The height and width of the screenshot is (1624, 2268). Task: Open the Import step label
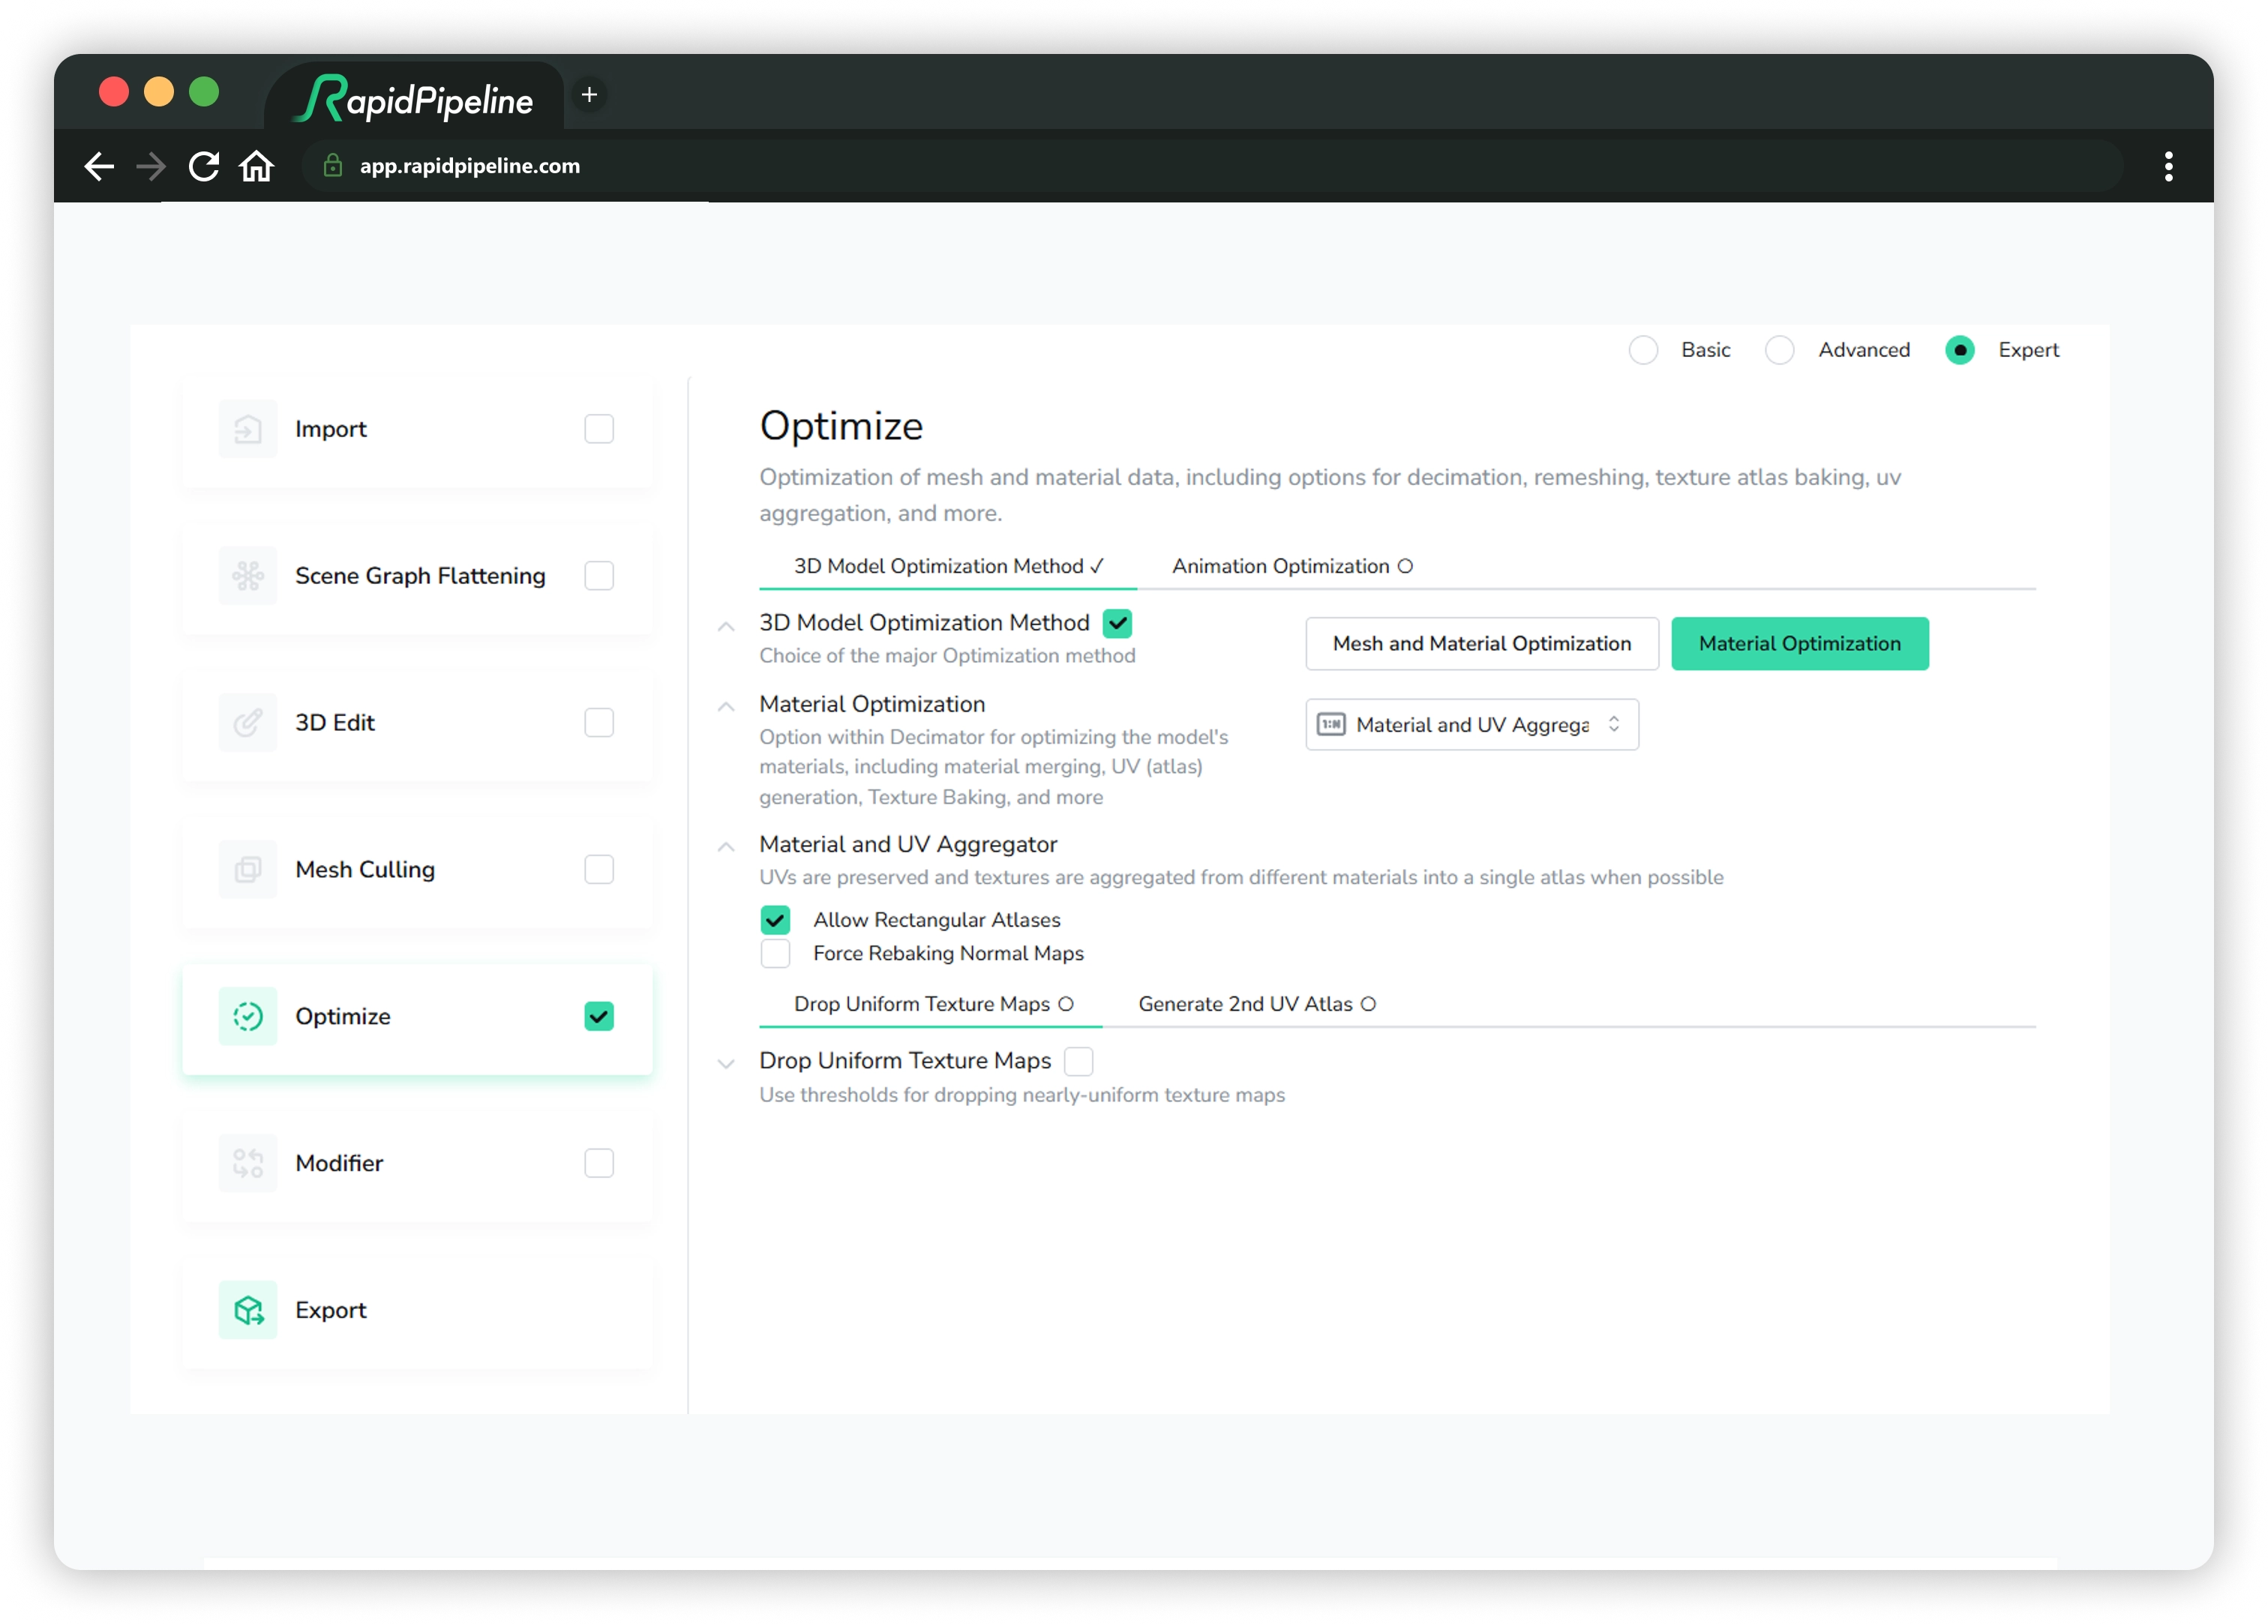click(x=331, y=429)
